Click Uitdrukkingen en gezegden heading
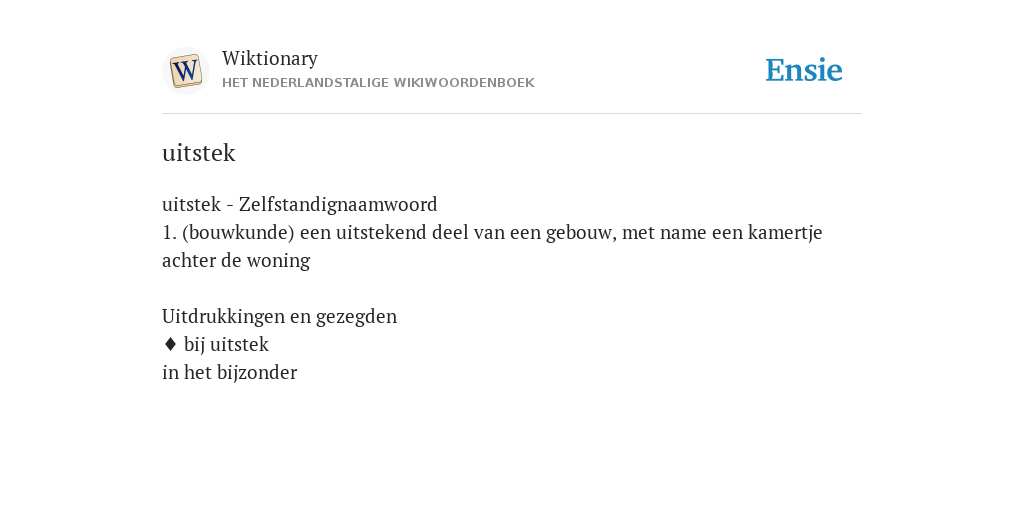 [280, 317]
